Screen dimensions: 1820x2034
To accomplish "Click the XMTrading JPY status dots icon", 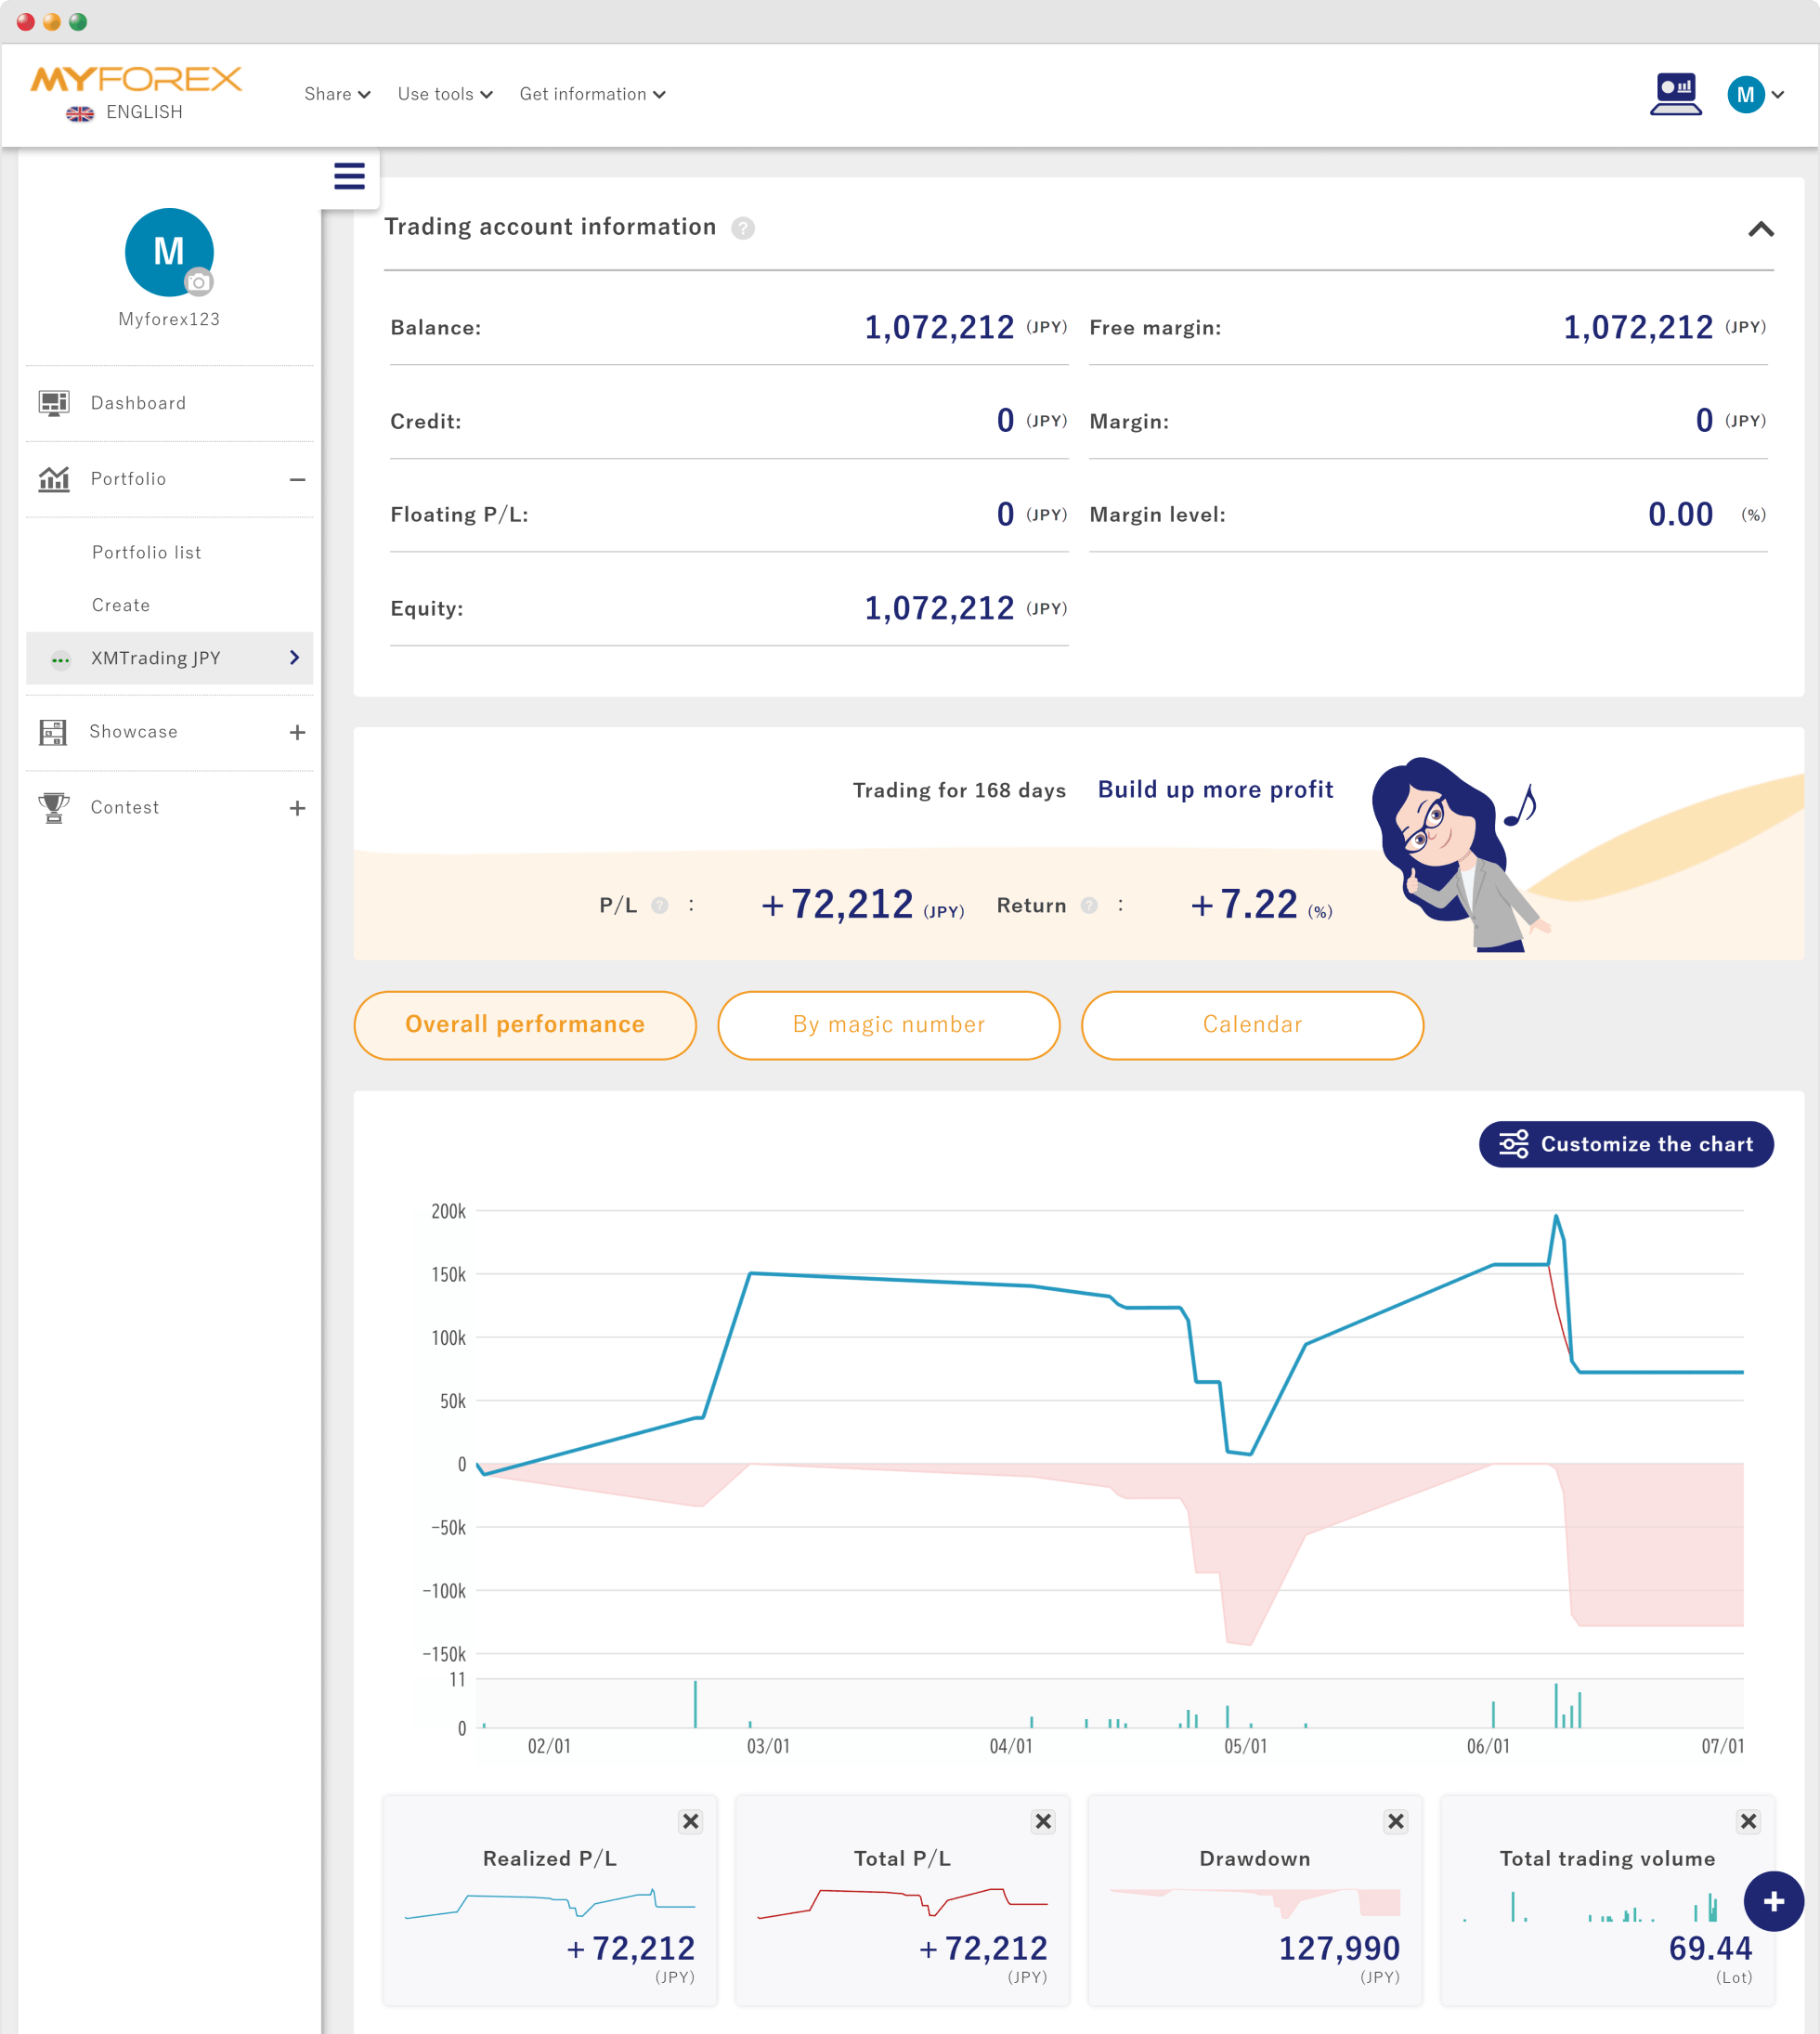I will click(x=61, y=659).
